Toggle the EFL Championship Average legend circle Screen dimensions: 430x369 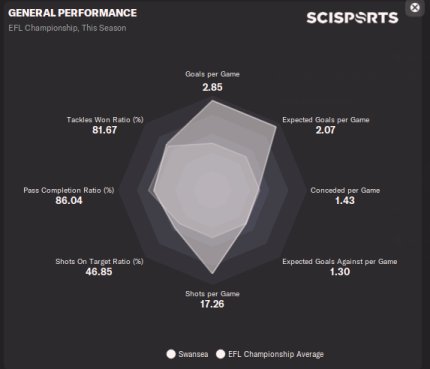click(221, 354)
